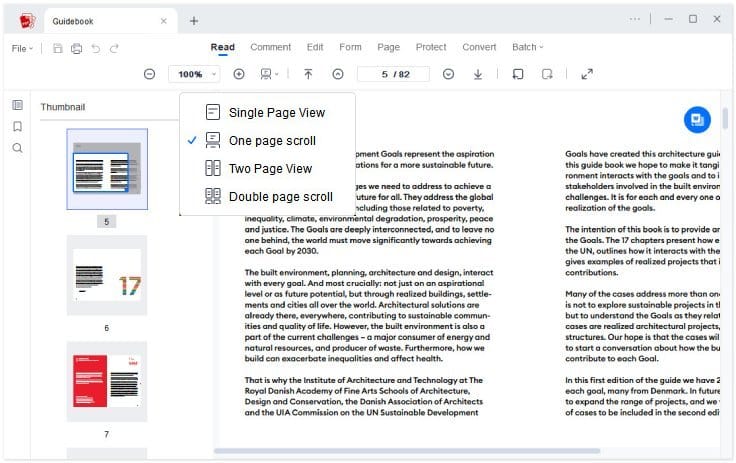Switch to the Edit tab
Screen dimensions: 736x463
pyautogui.click(x=315, y=47)
